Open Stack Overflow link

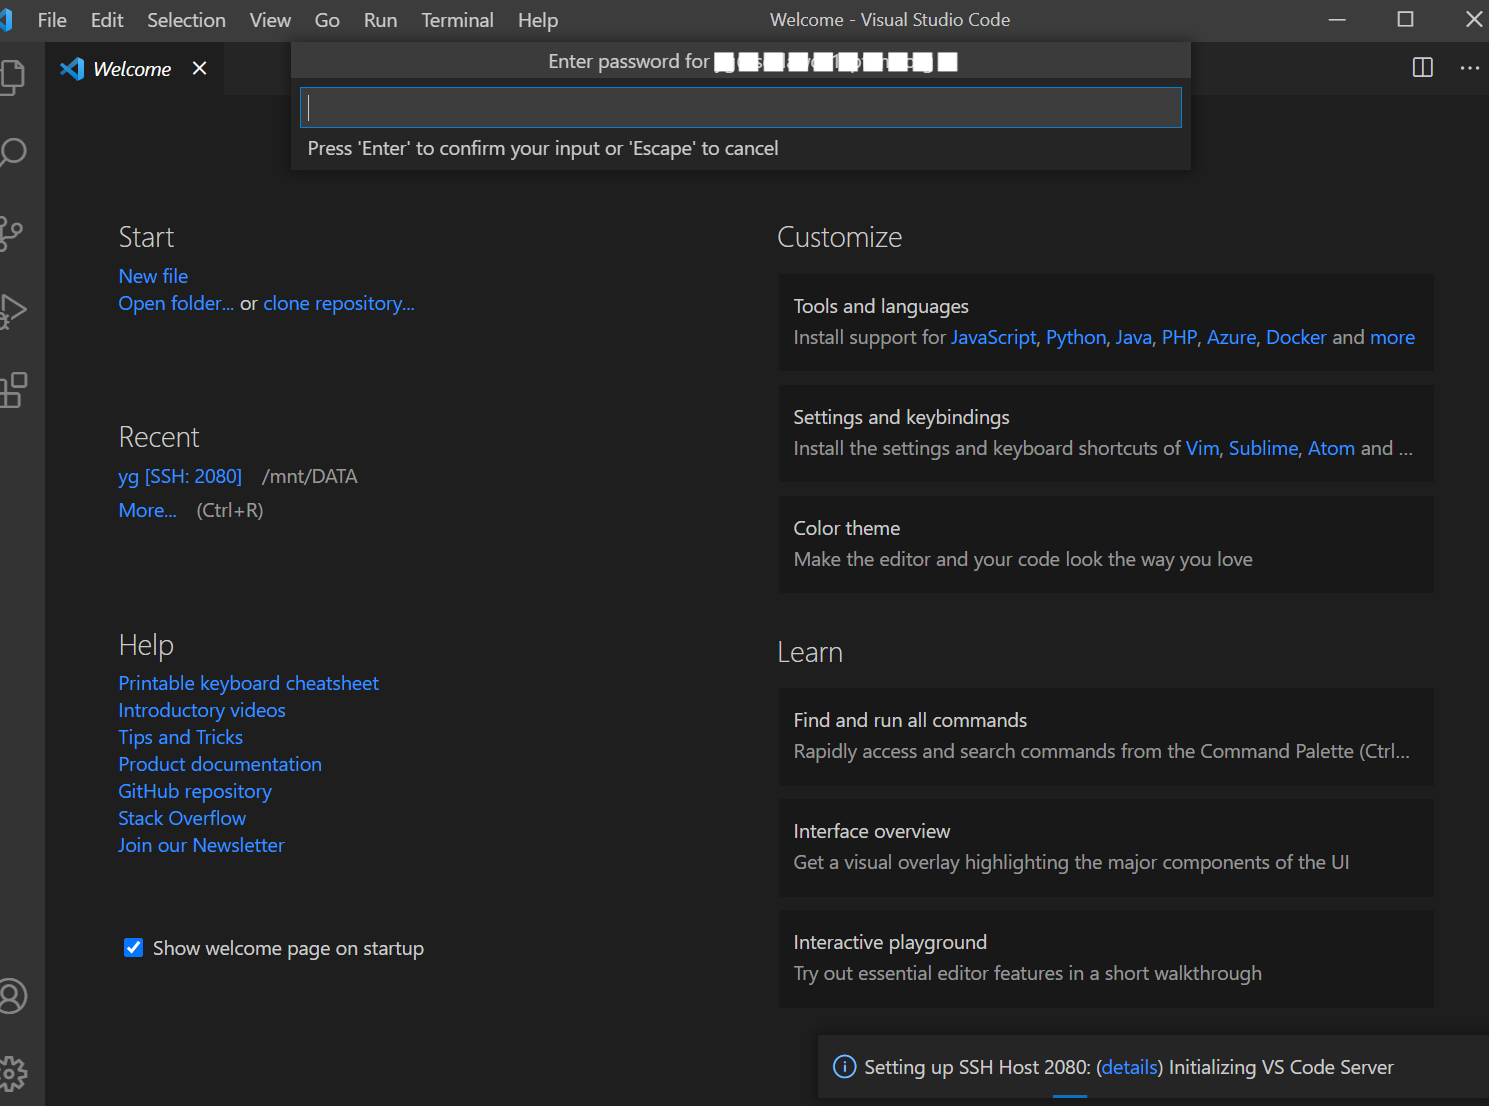(182, 818)
